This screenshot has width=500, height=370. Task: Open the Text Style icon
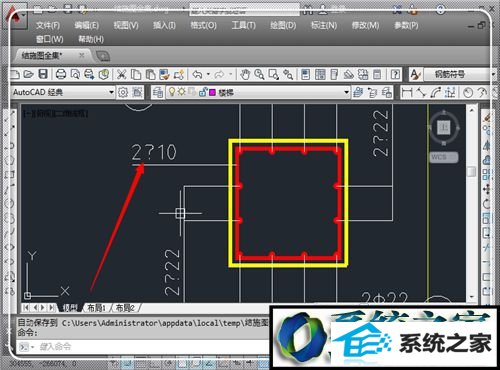pos(415,74)
